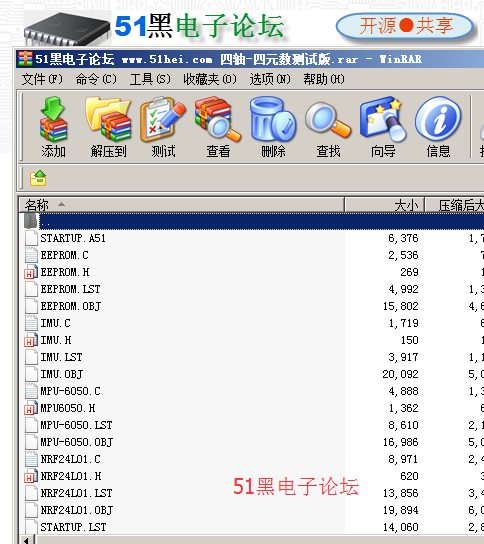Click the size value 8,971

point(403,459)
